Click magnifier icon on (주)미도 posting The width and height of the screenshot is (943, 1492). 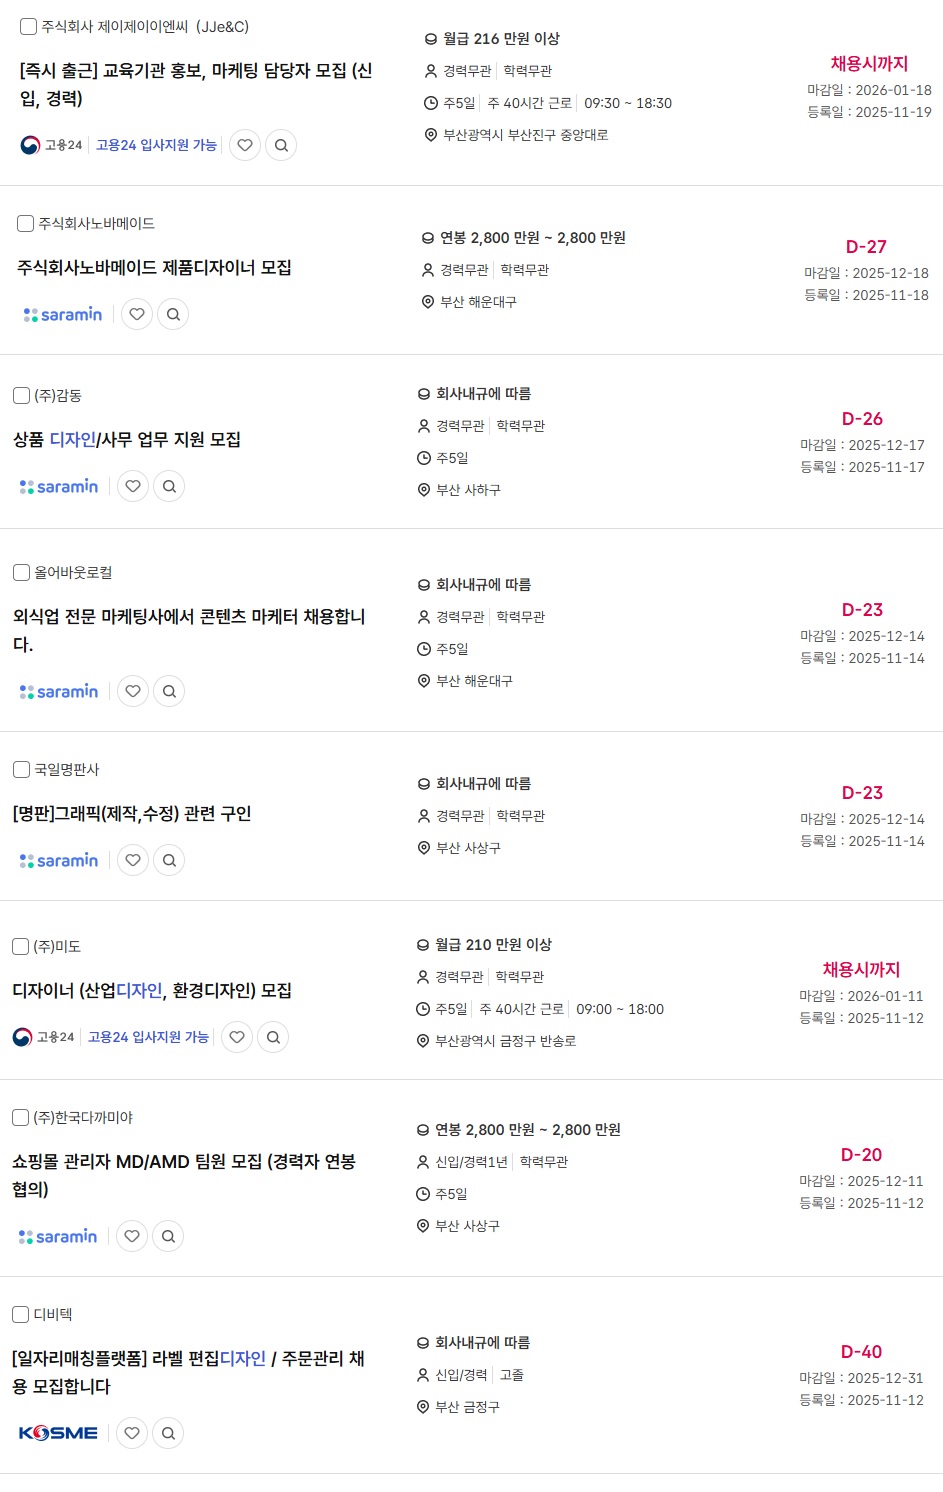click(x=273, y=1037)
